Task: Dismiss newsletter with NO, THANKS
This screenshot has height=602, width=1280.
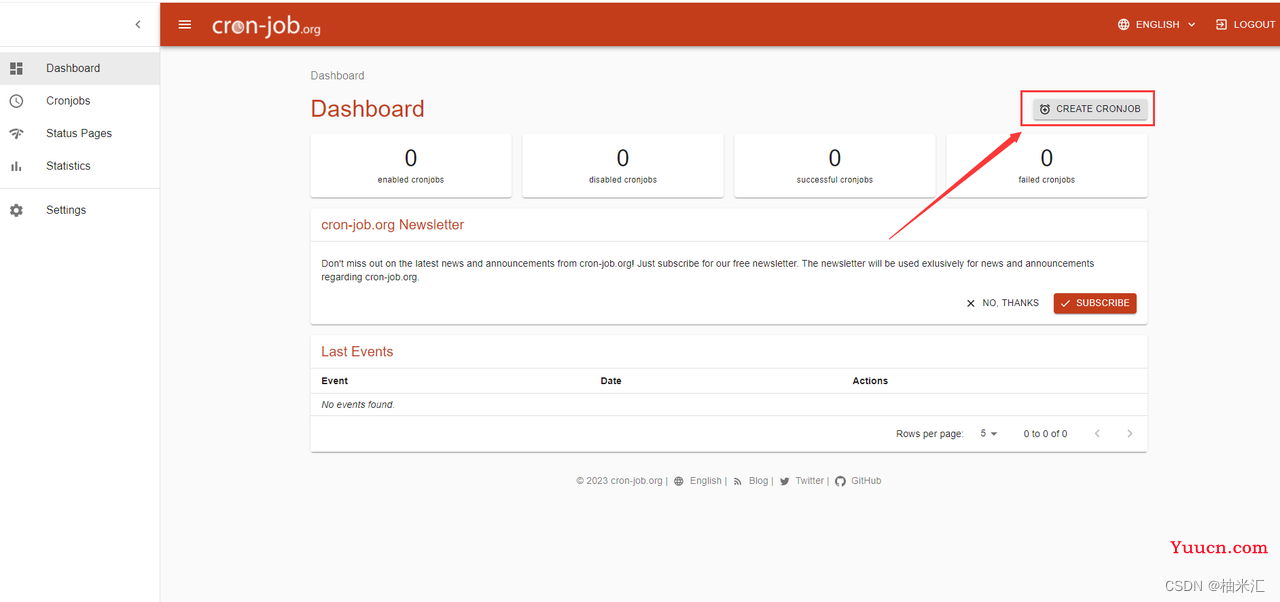Action: click(1002, 303)
